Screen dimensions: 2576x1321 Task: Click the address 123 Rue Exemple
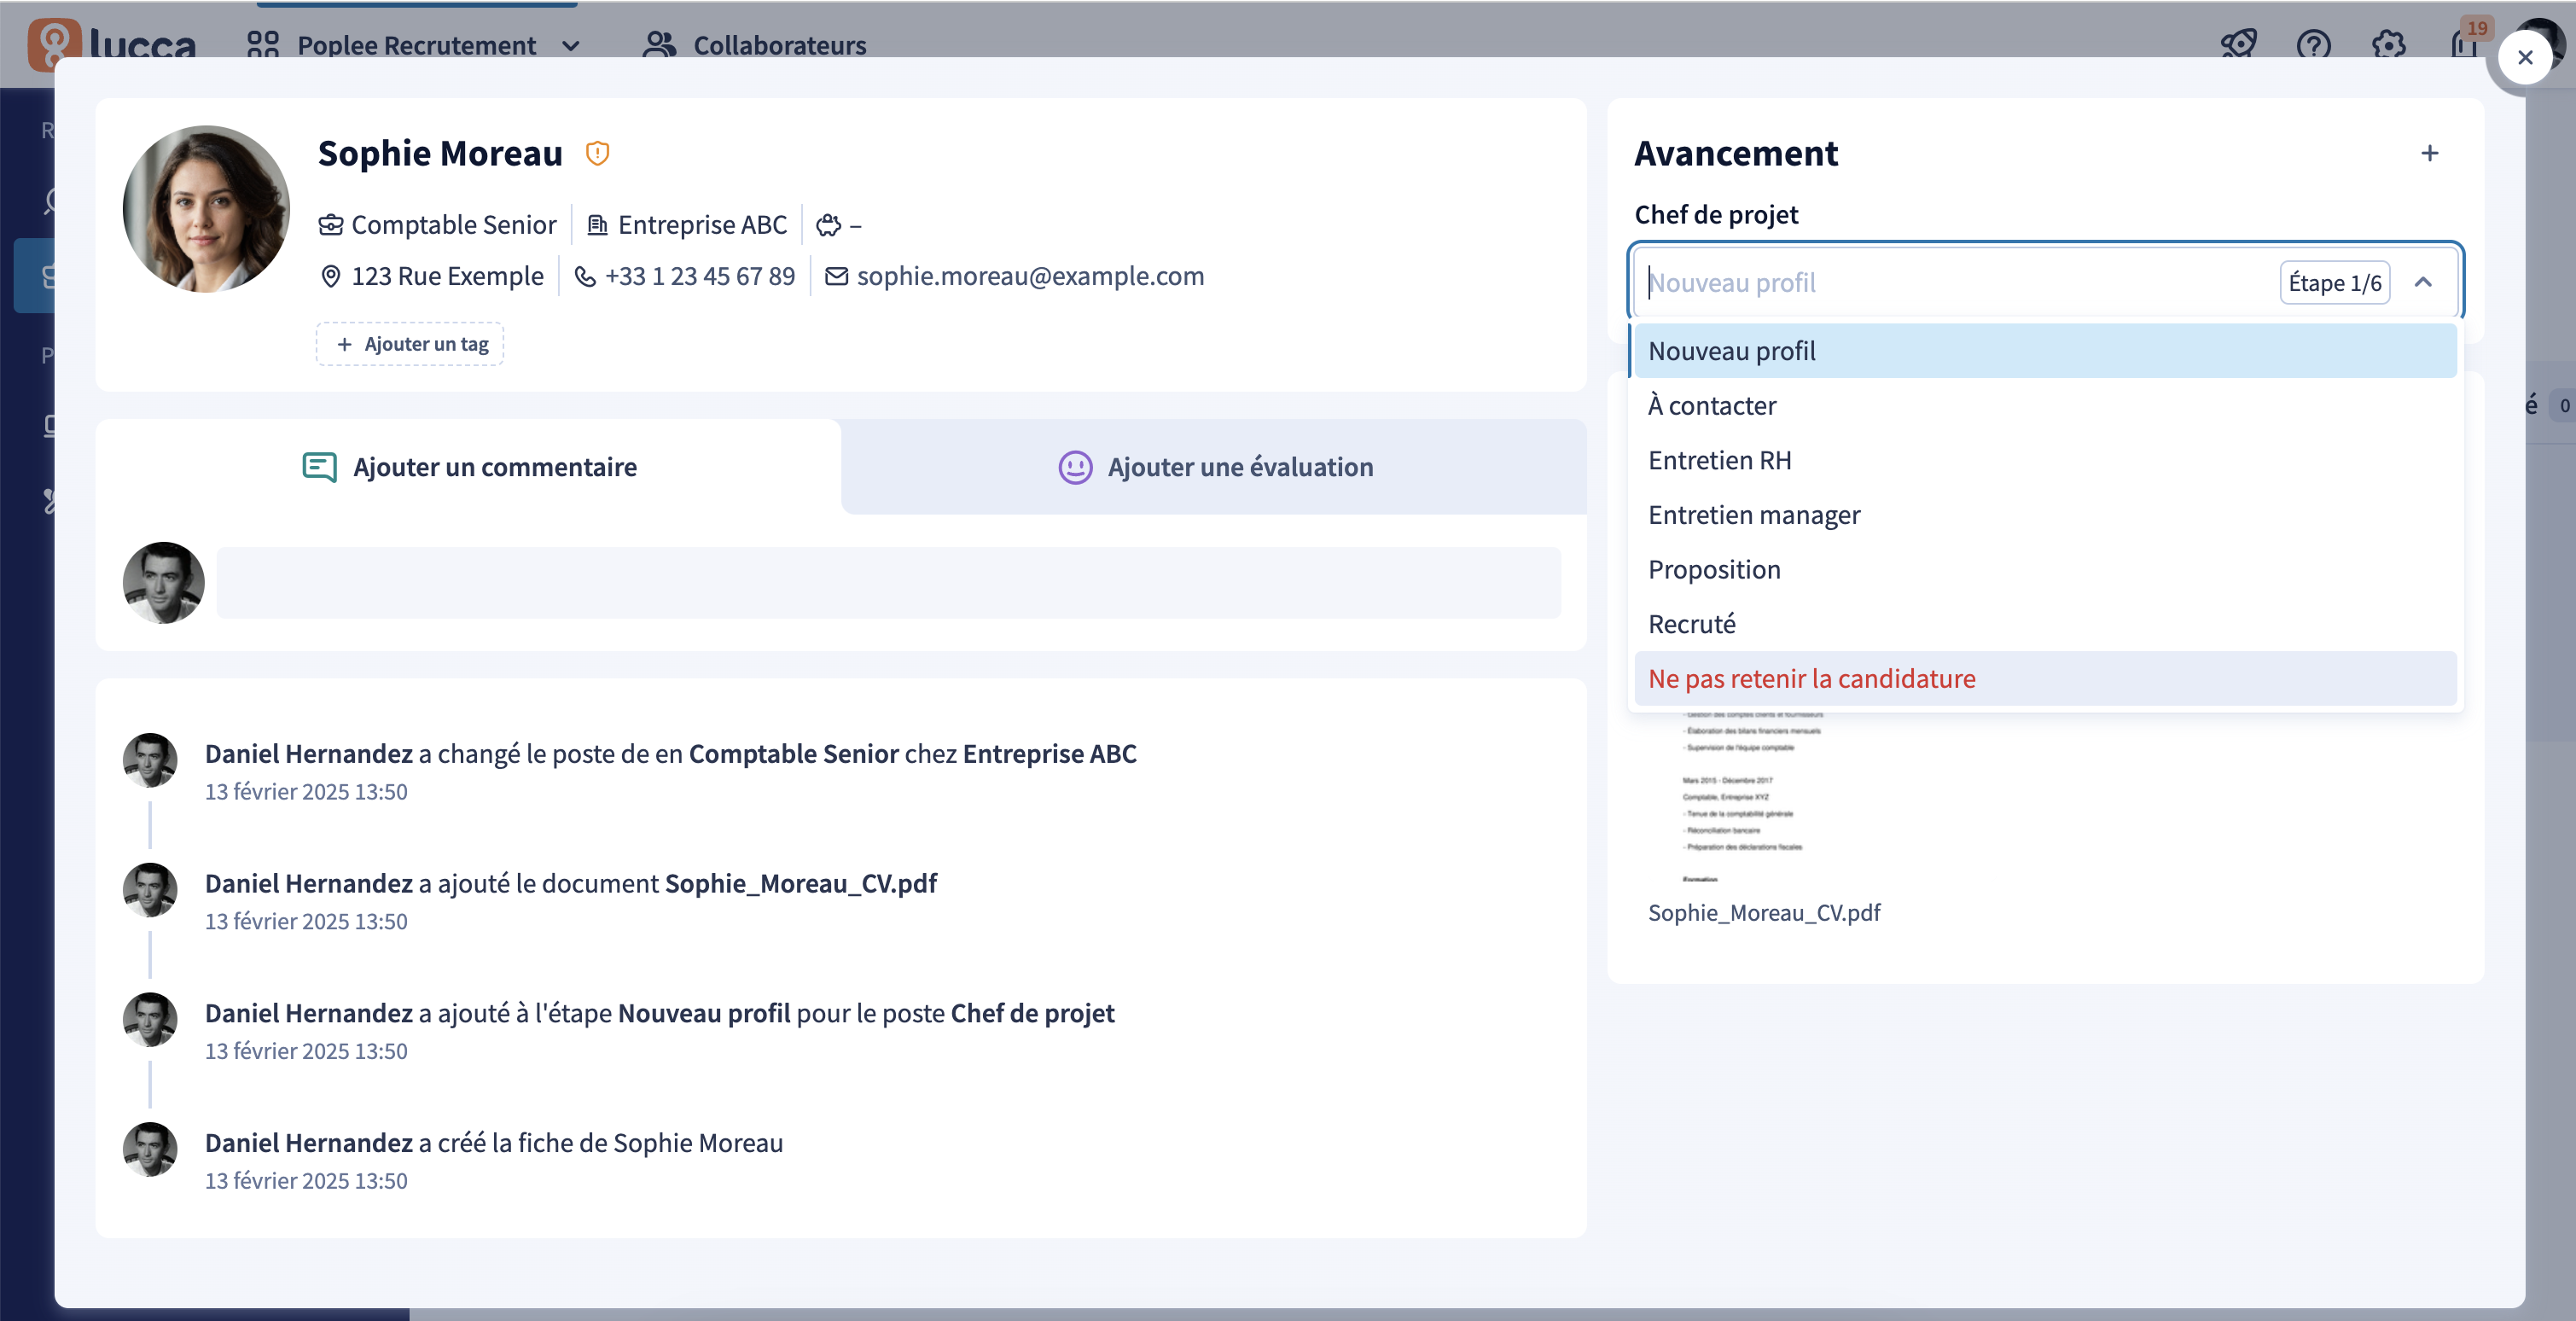447,275
